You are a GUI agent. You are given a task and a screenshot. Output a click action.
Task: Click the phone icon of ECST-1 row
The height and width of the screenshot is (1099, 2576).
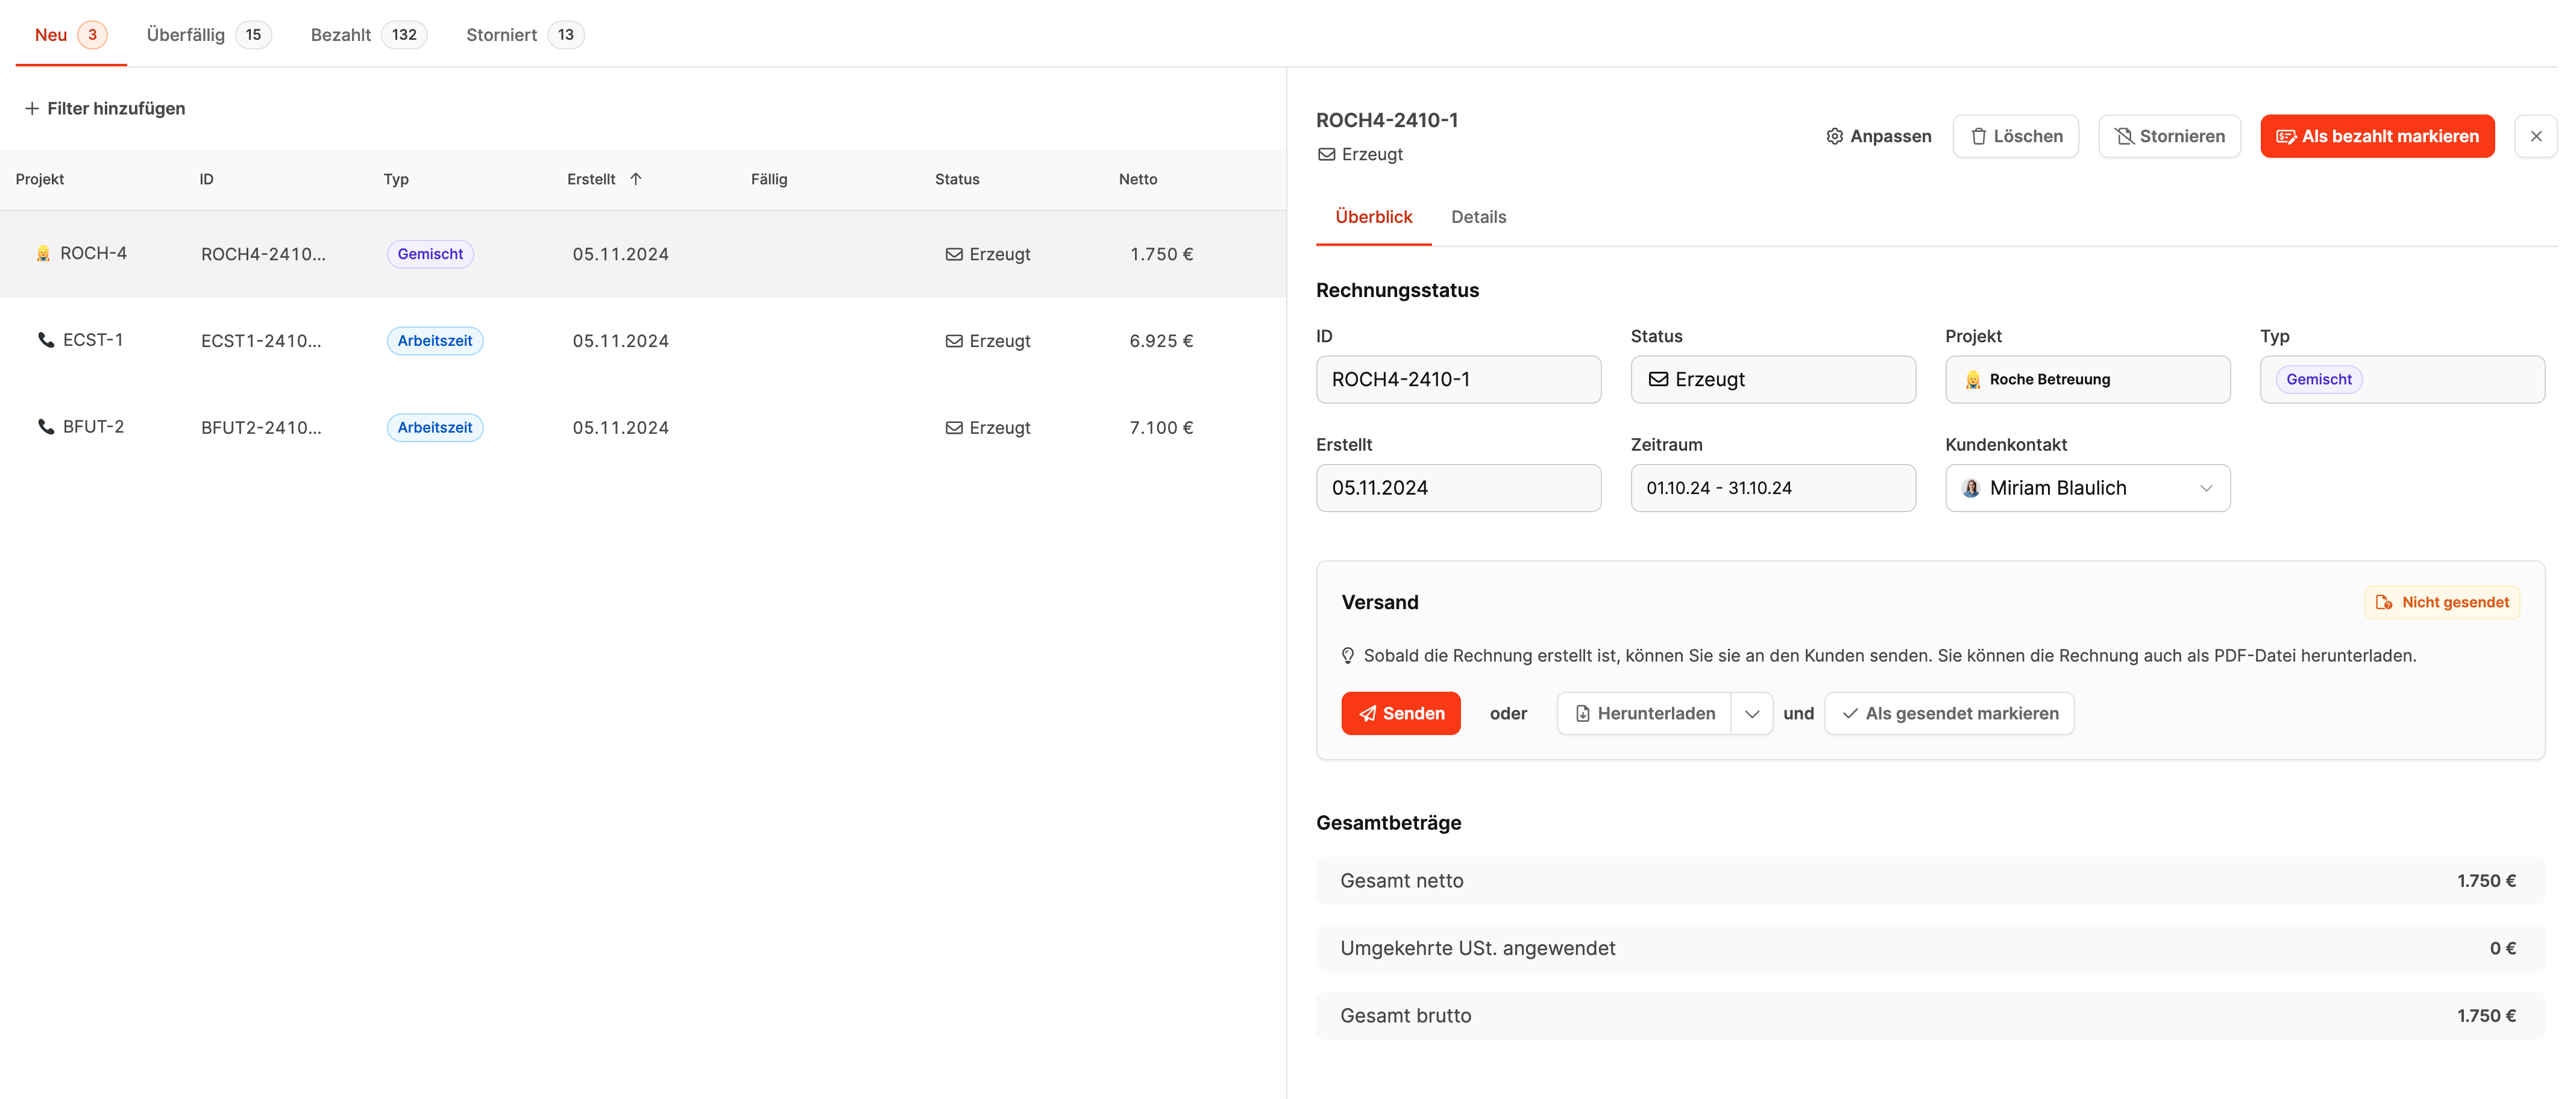pos(46,340)
